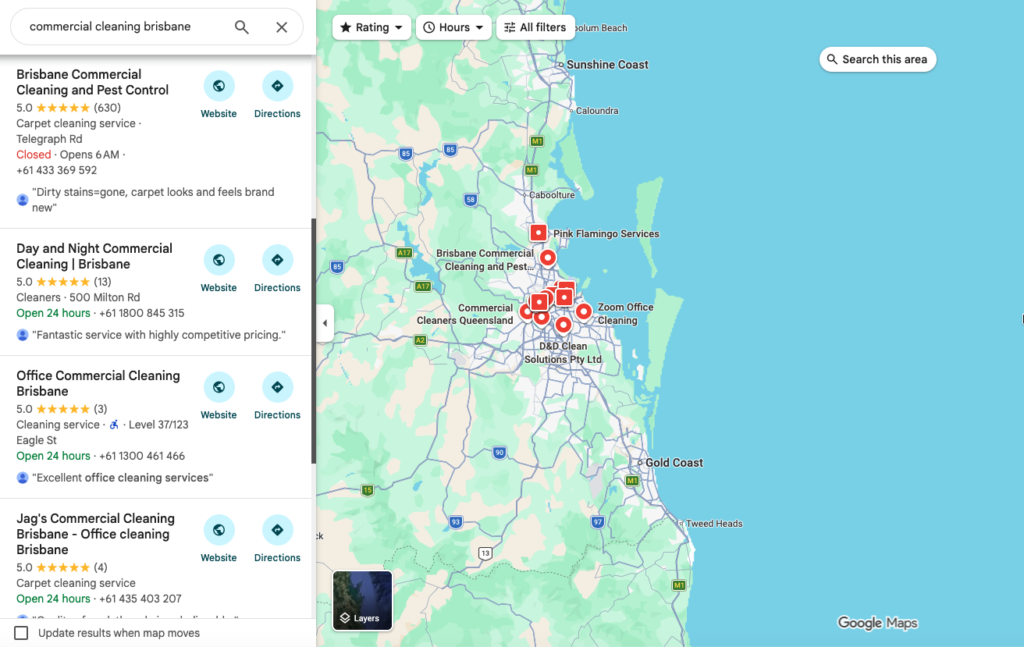The image size is (1024, 647).
Task: Click the Caloundra map label
Action: point(597,111)
